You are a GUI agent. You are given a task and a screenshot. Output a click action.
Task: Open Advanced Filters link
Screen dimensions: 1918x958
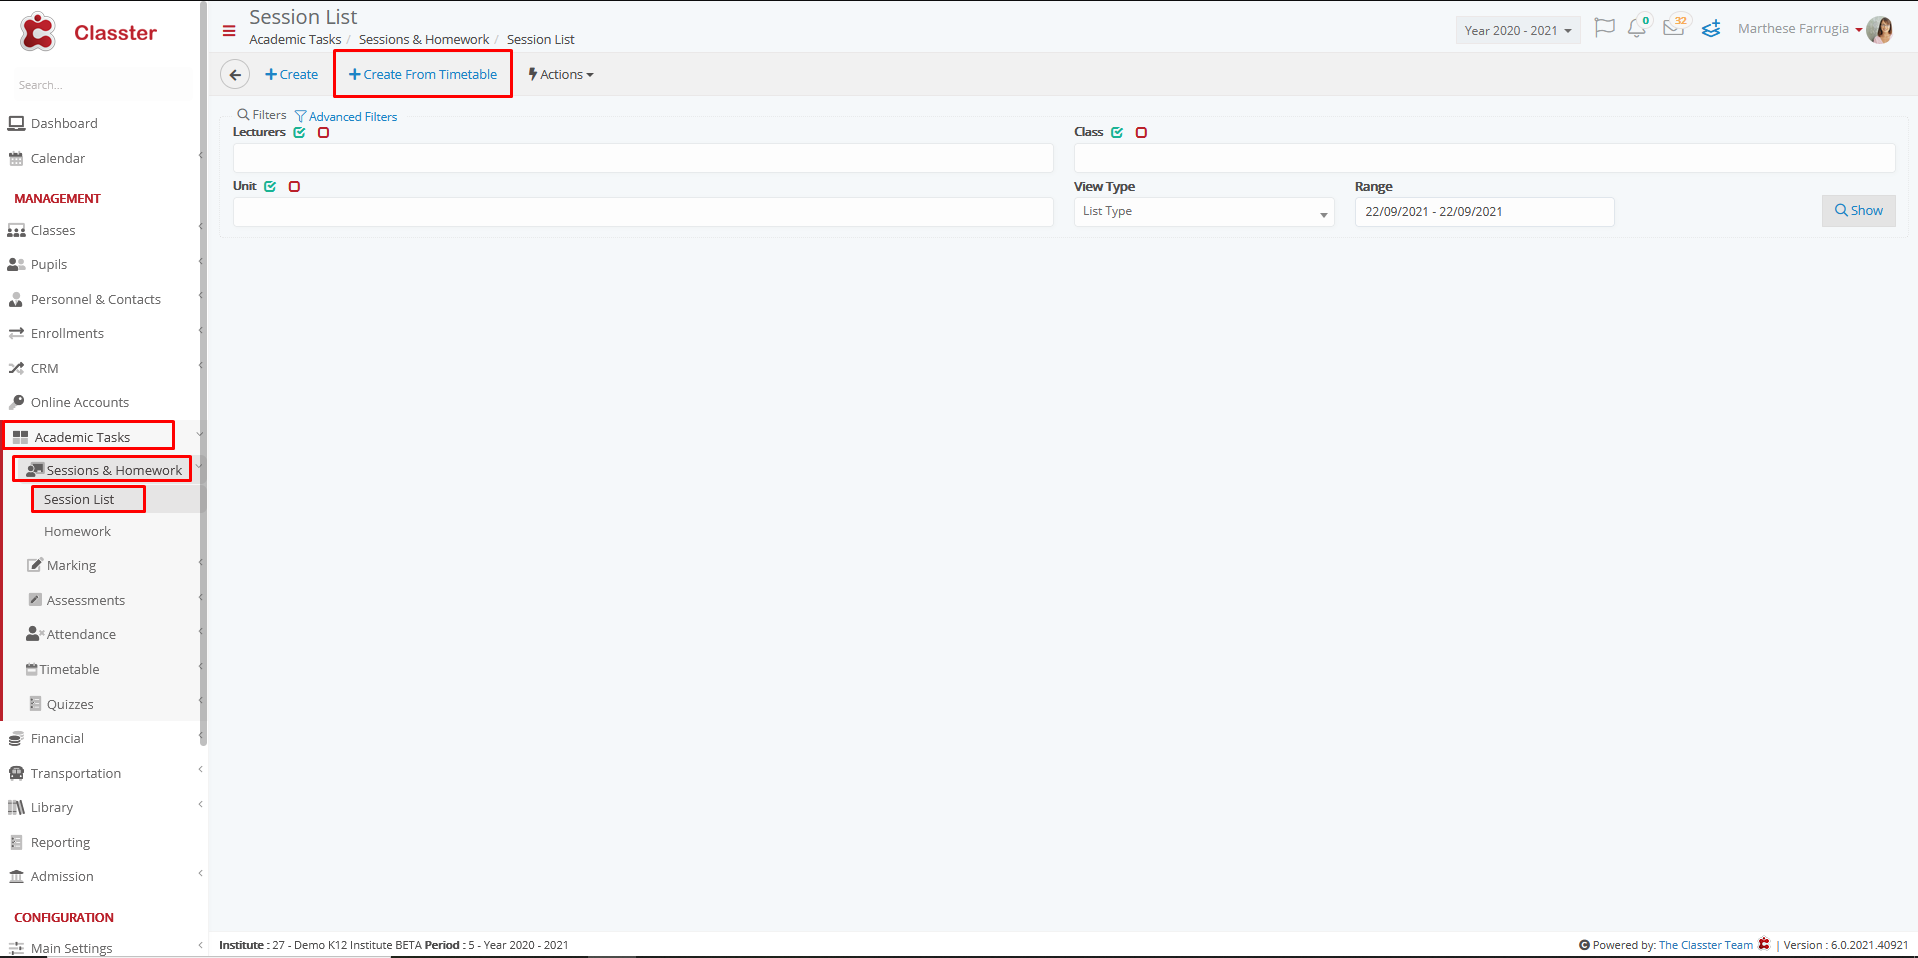(x=346, y=117)
